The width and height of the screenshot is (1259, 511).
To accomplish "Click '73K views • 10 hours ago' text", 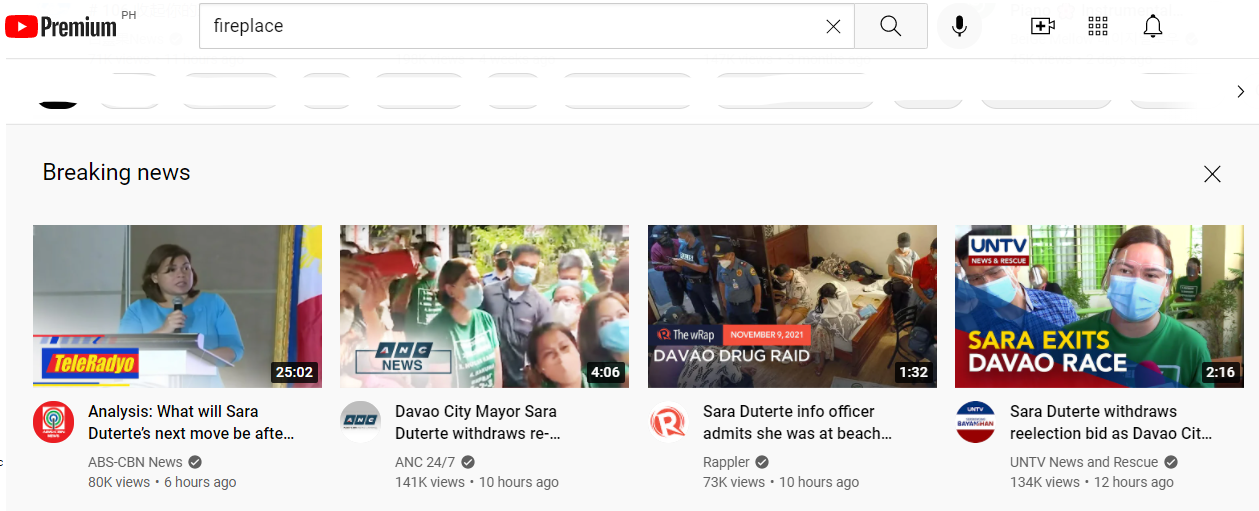I will (x=781, y=482).
